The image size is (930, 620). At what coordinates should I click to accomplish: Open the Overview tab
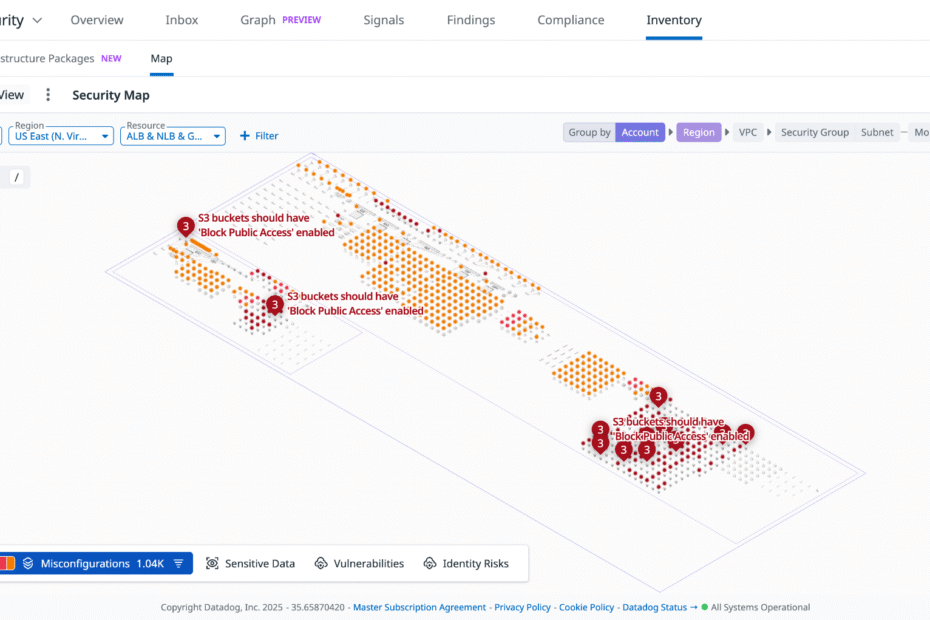[x=97, y=20]
